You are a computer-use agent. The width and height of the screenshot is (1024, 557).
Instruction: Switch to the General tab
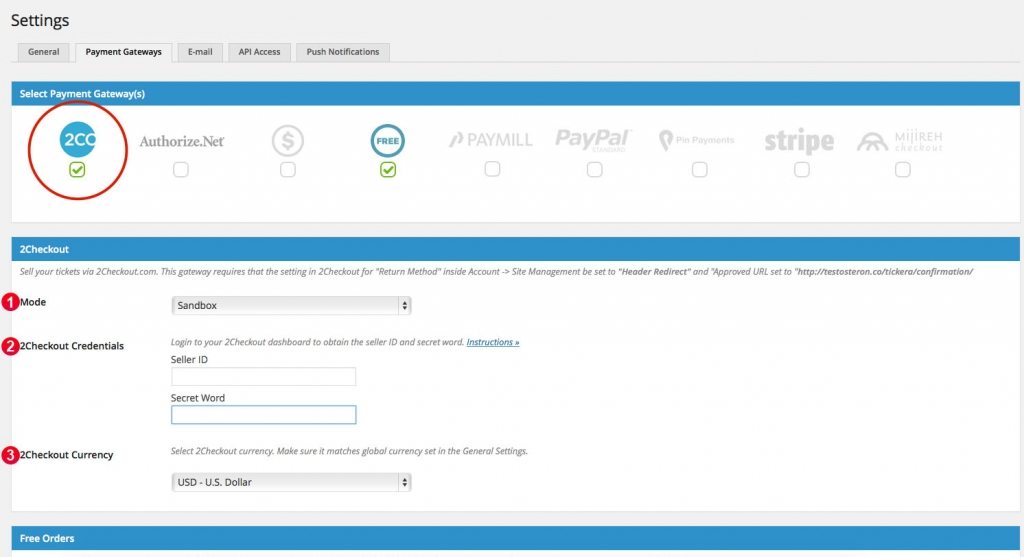point(44,52)
